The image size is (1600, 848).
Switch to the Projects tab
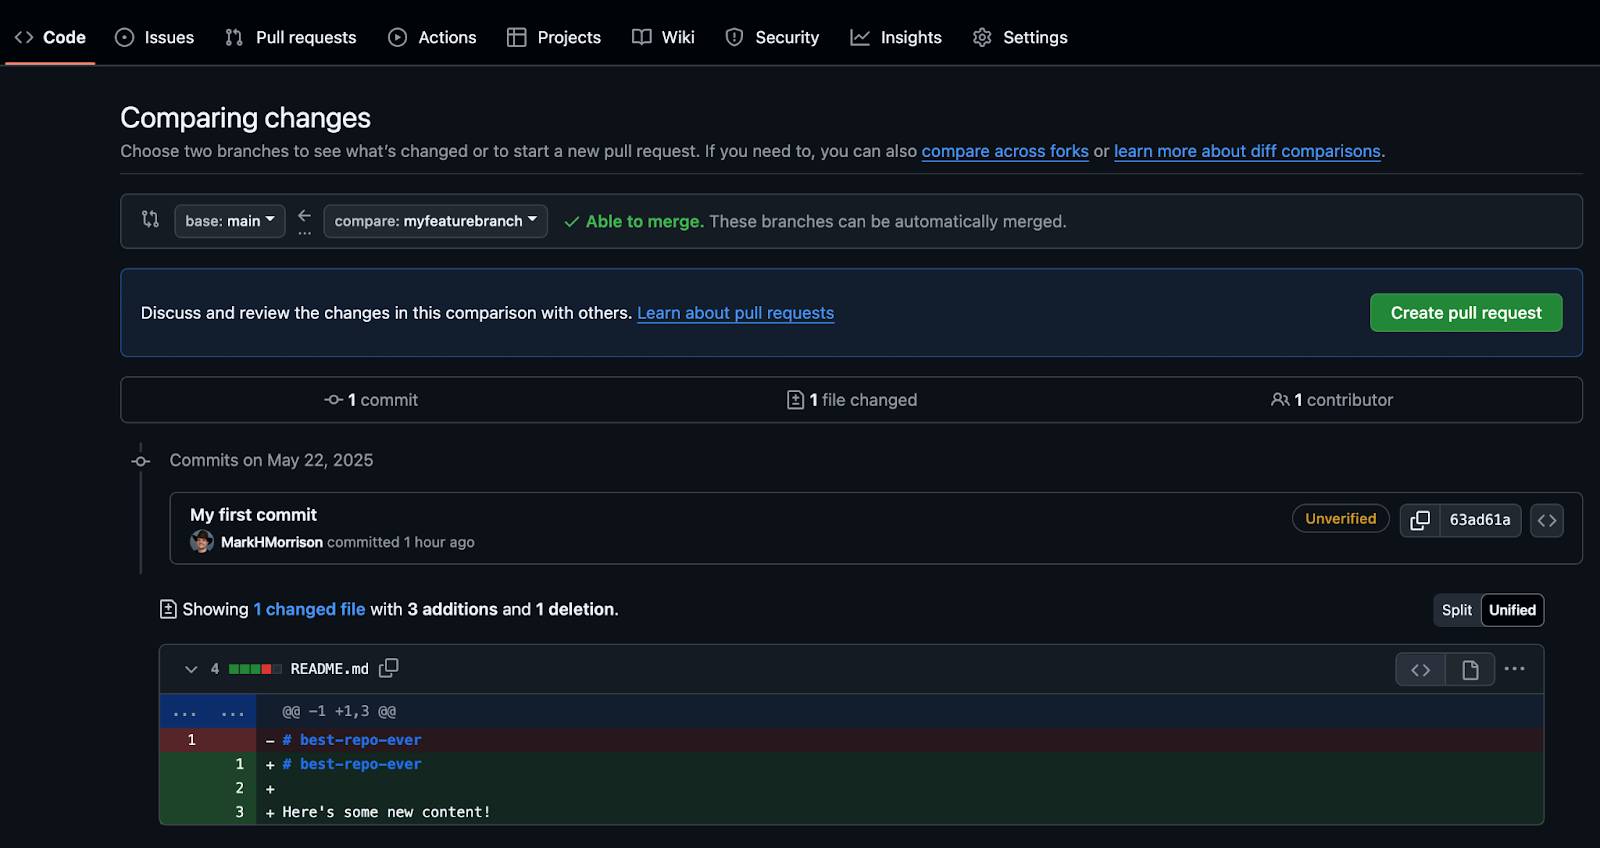pyautogui.click(x=554, y=37)
